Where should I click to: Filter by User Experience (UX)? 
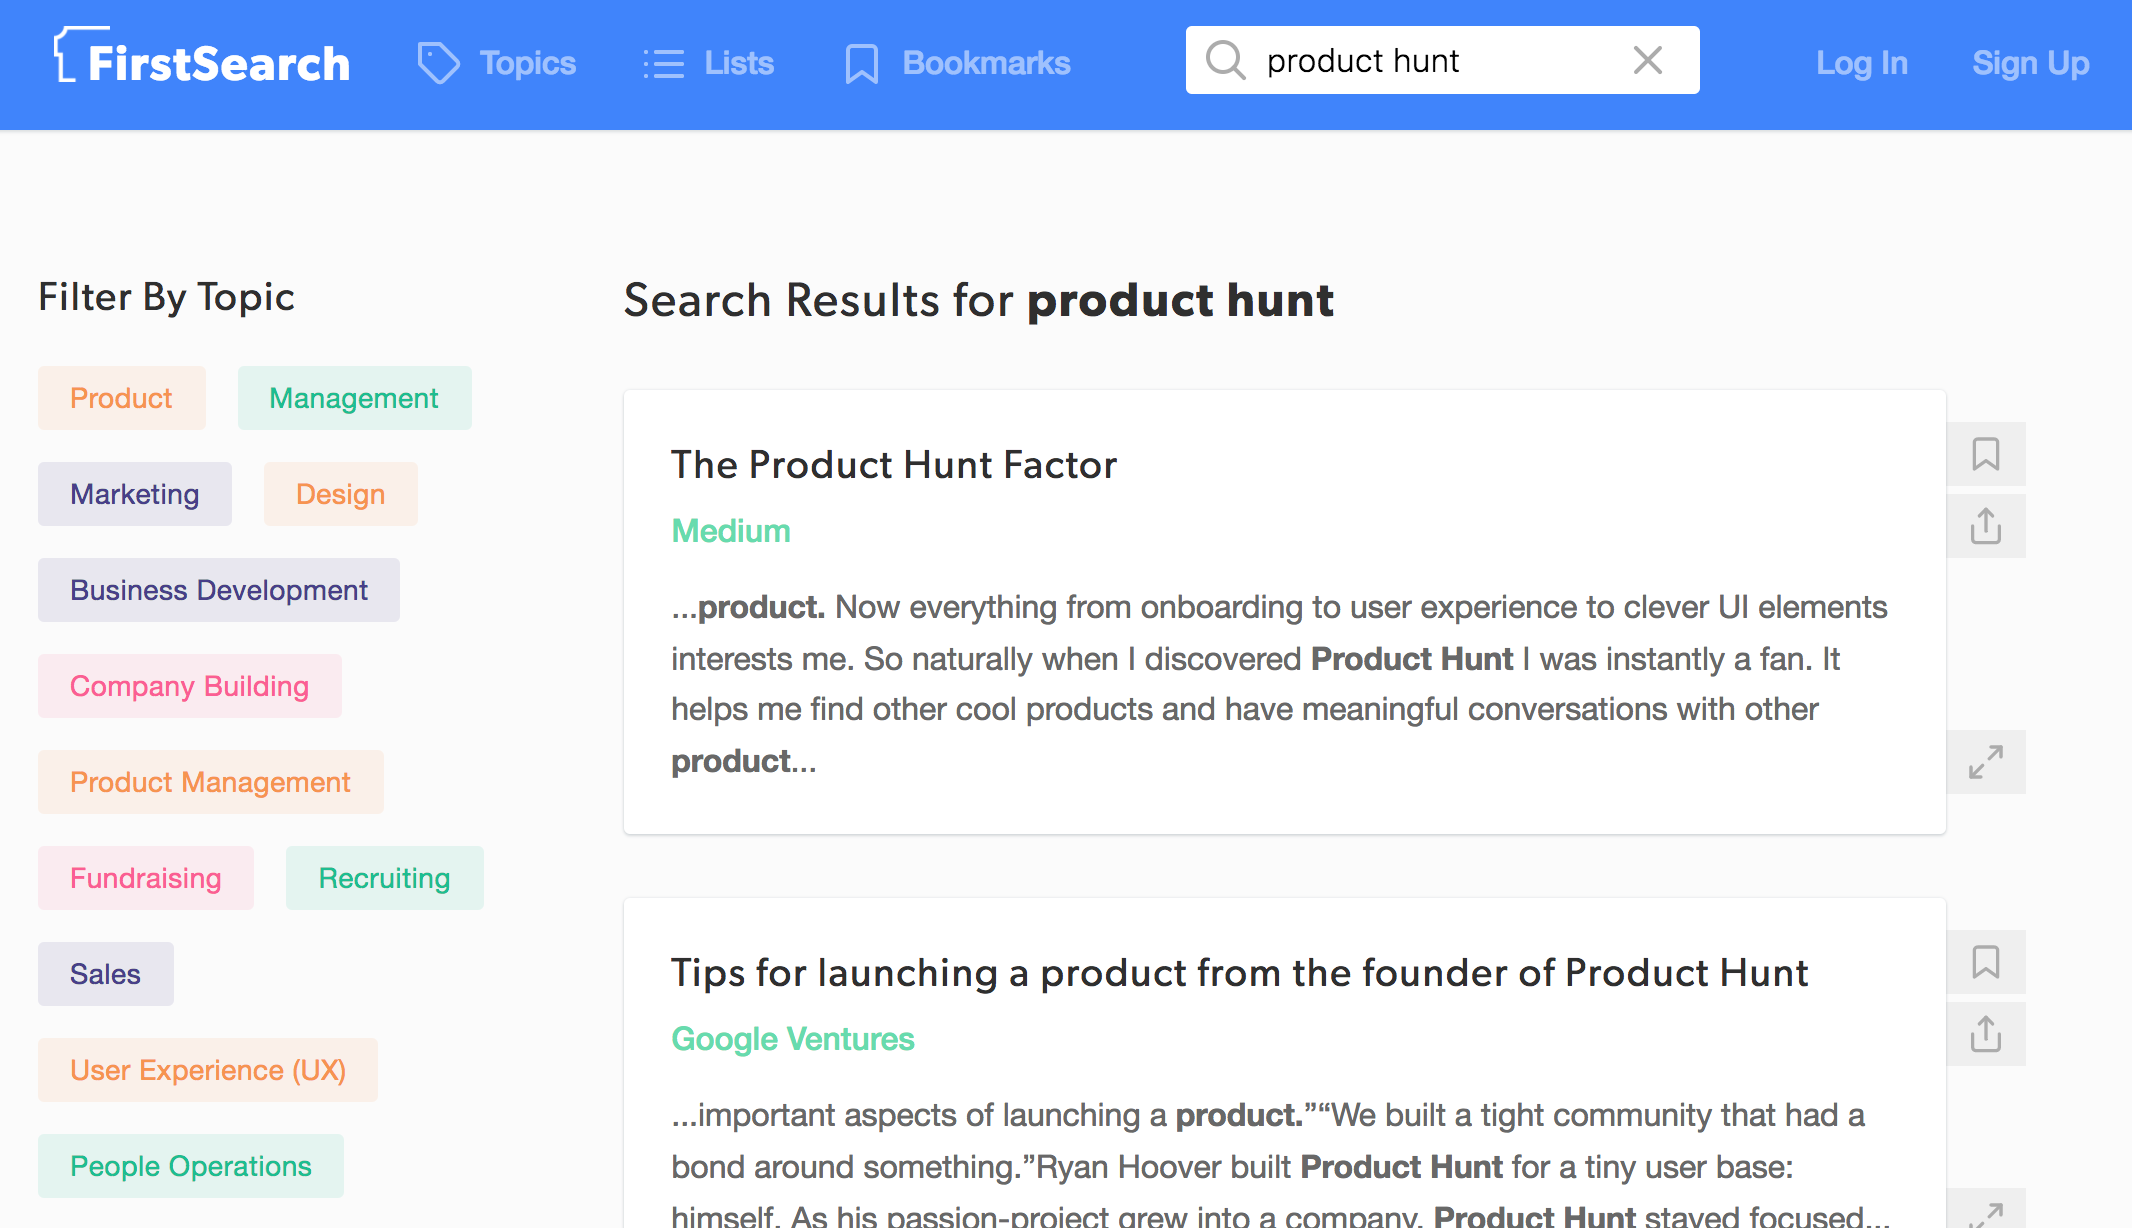208,1070
